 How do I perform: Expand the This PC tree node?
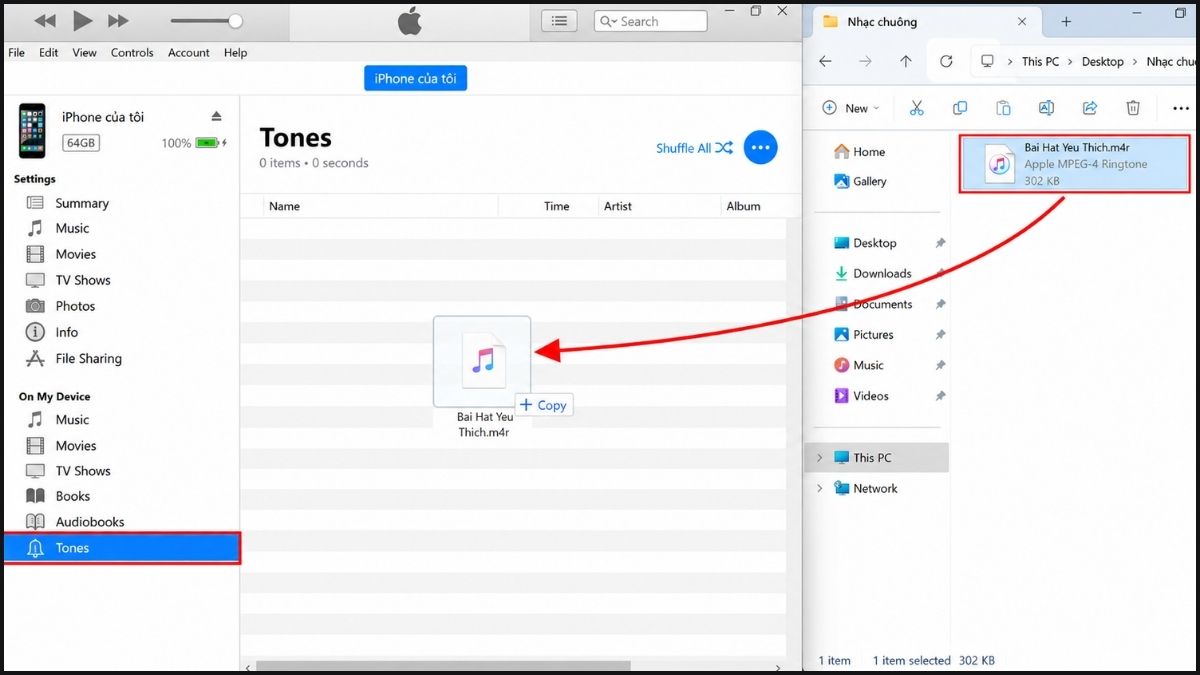coord(820,458)
